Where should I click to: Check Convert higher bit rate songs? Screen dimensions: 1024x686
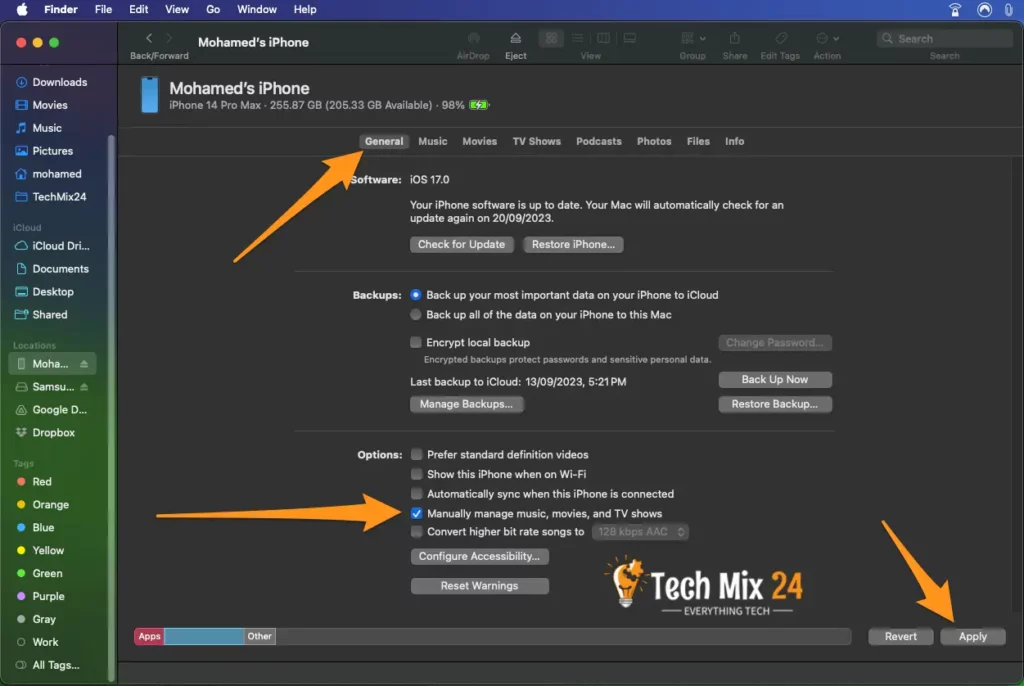(416, 532)
